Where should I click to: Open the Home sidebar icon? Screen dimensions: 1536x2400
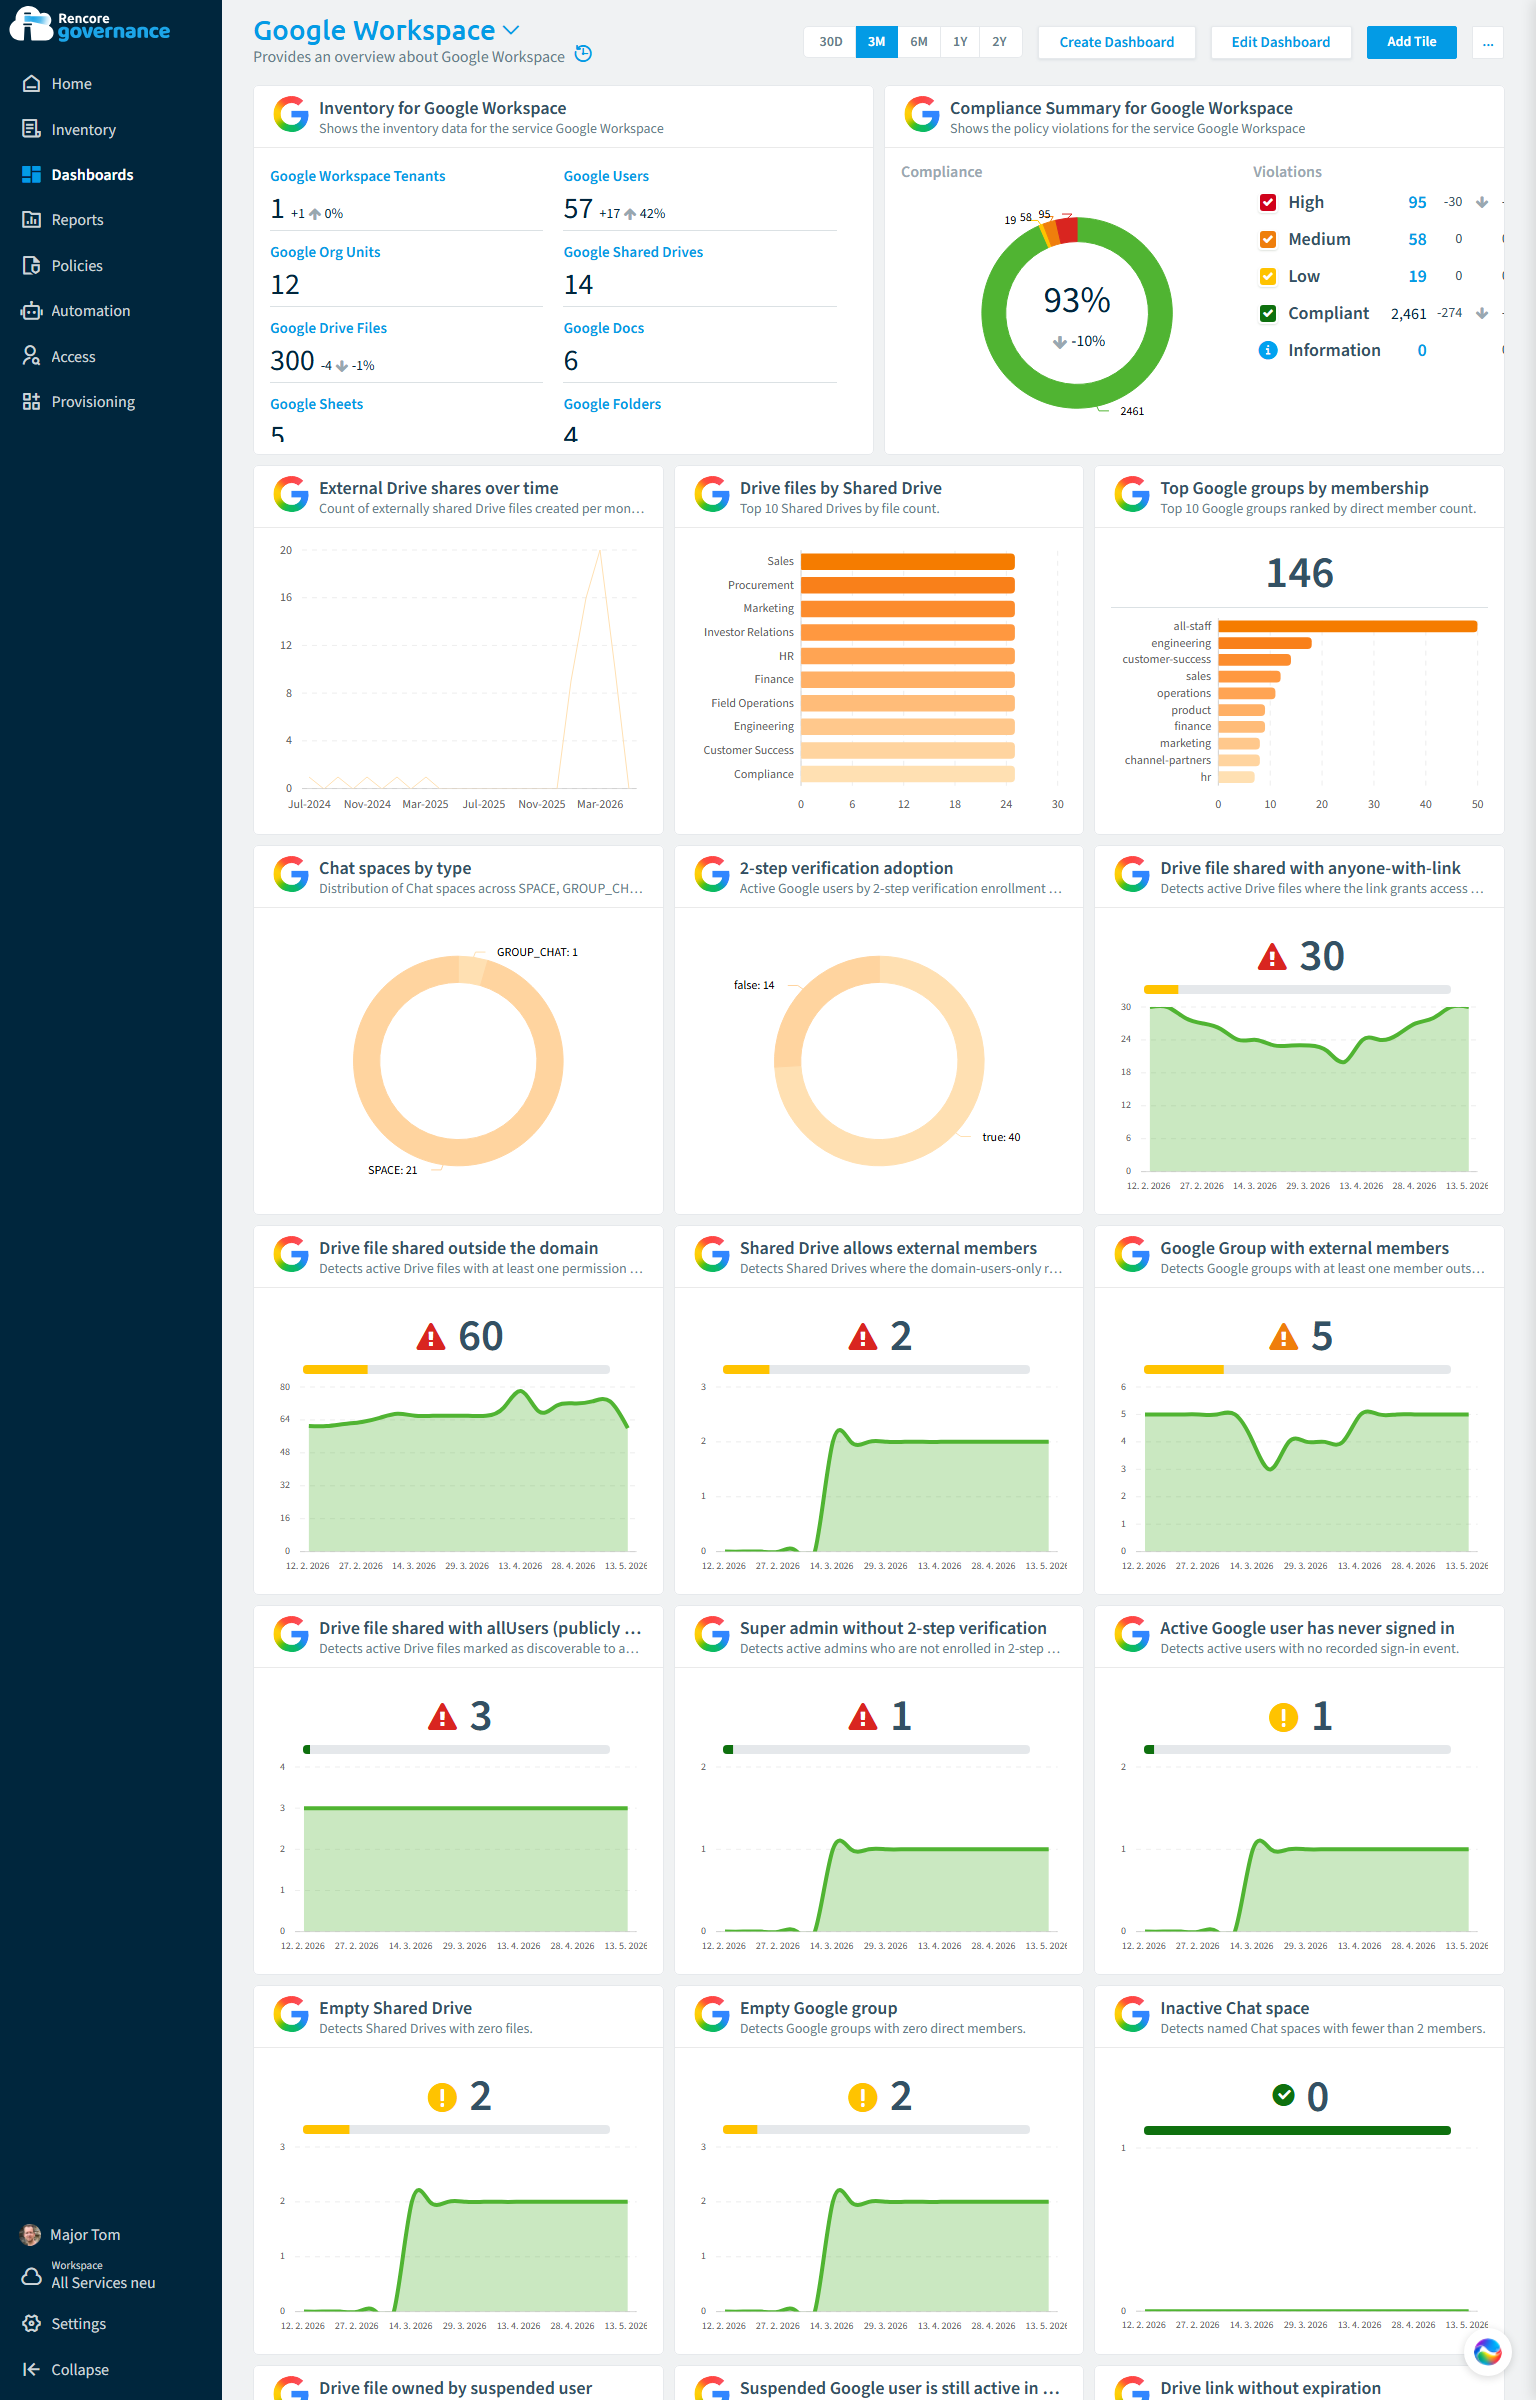(32, 84)
